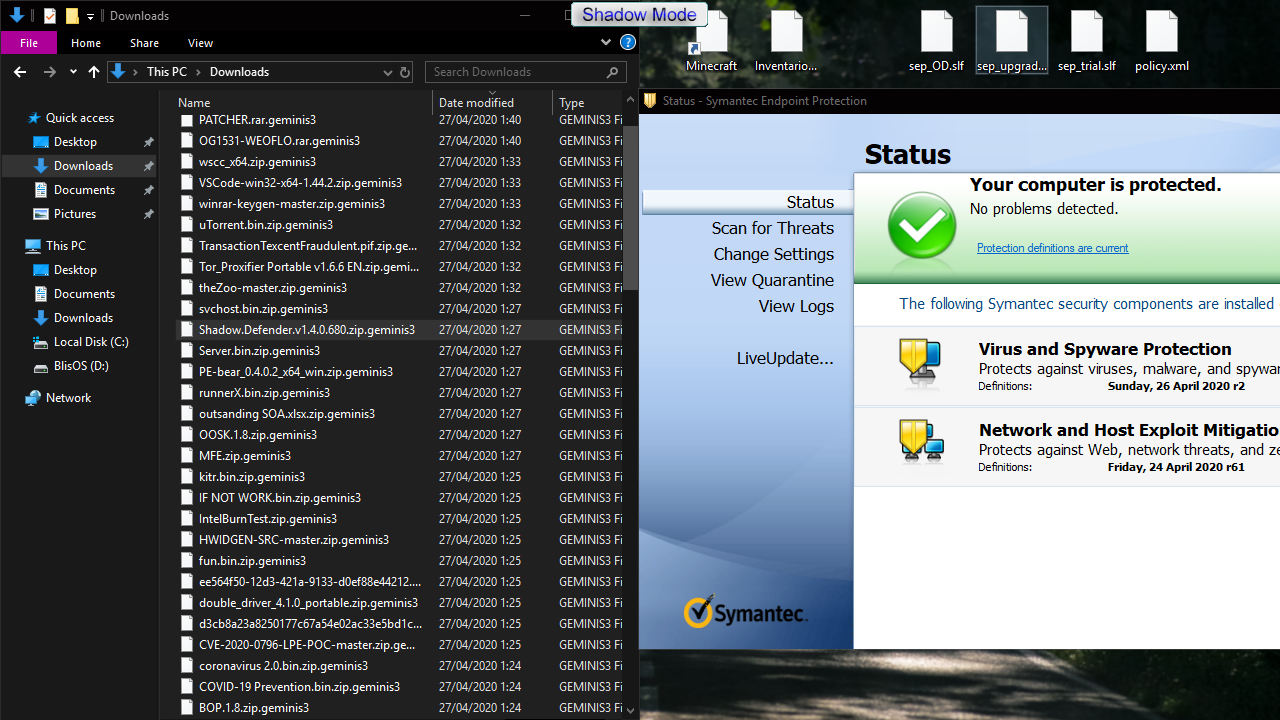Screen dimensions: 1280x720
Task: Click the file icon of theZoo-master.zip.geminis3
Action: tap(186, 288)
